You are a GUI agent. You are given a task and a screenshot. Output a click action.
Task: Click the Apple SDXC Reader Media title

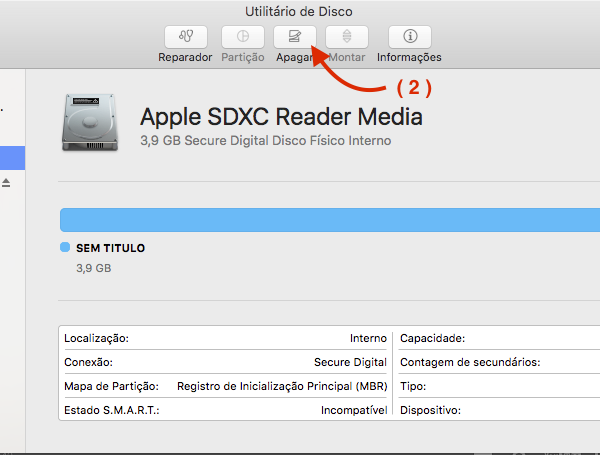(281, 116)
